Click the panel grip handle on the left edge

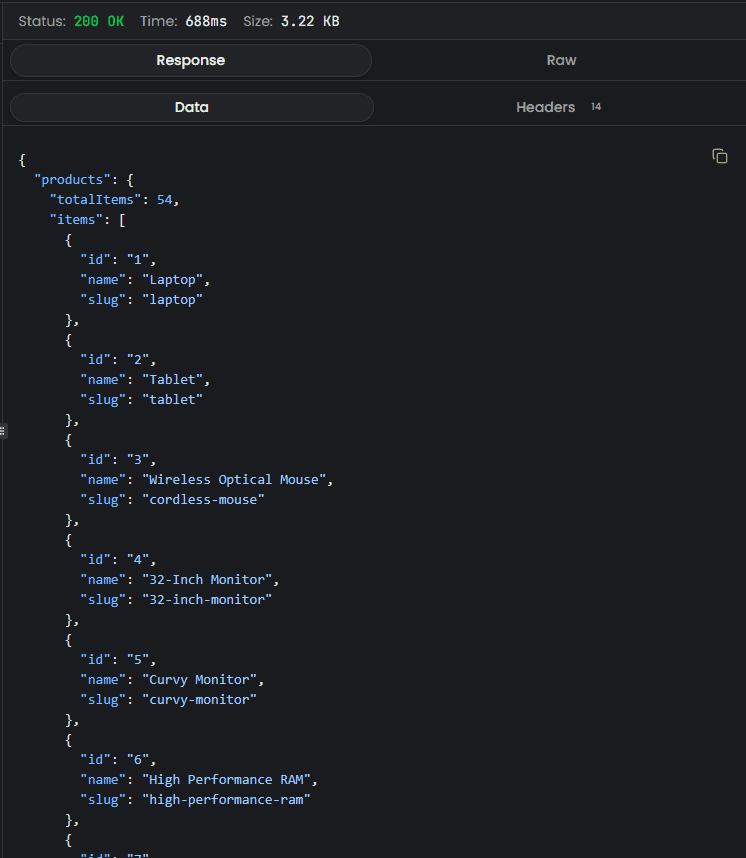click(2, 431)
